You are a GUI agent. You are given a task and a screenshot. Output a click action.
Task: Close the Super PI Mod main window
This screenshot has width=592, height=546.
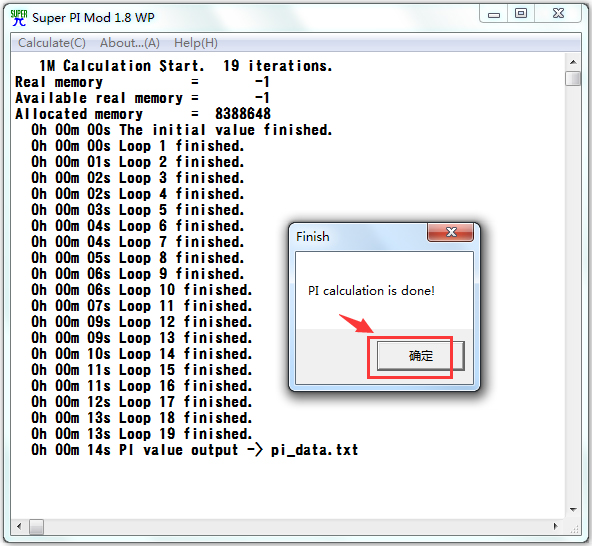[558, 14]
